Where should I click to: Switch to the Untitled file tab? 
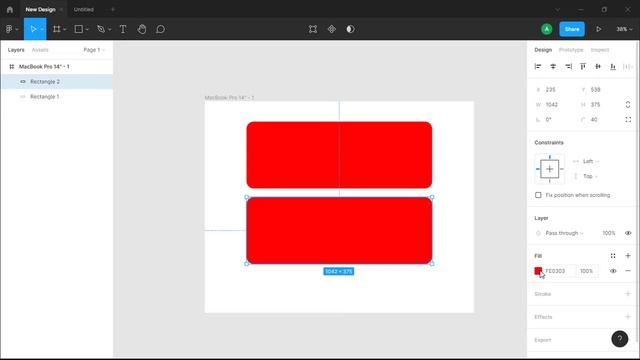(x=84, y=9)
